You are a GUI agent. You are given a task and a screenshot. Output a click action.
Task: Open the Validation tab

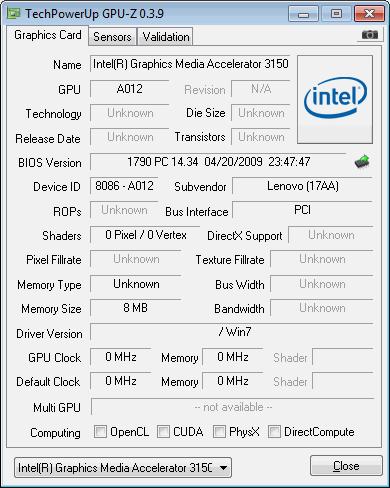[166, 37]
